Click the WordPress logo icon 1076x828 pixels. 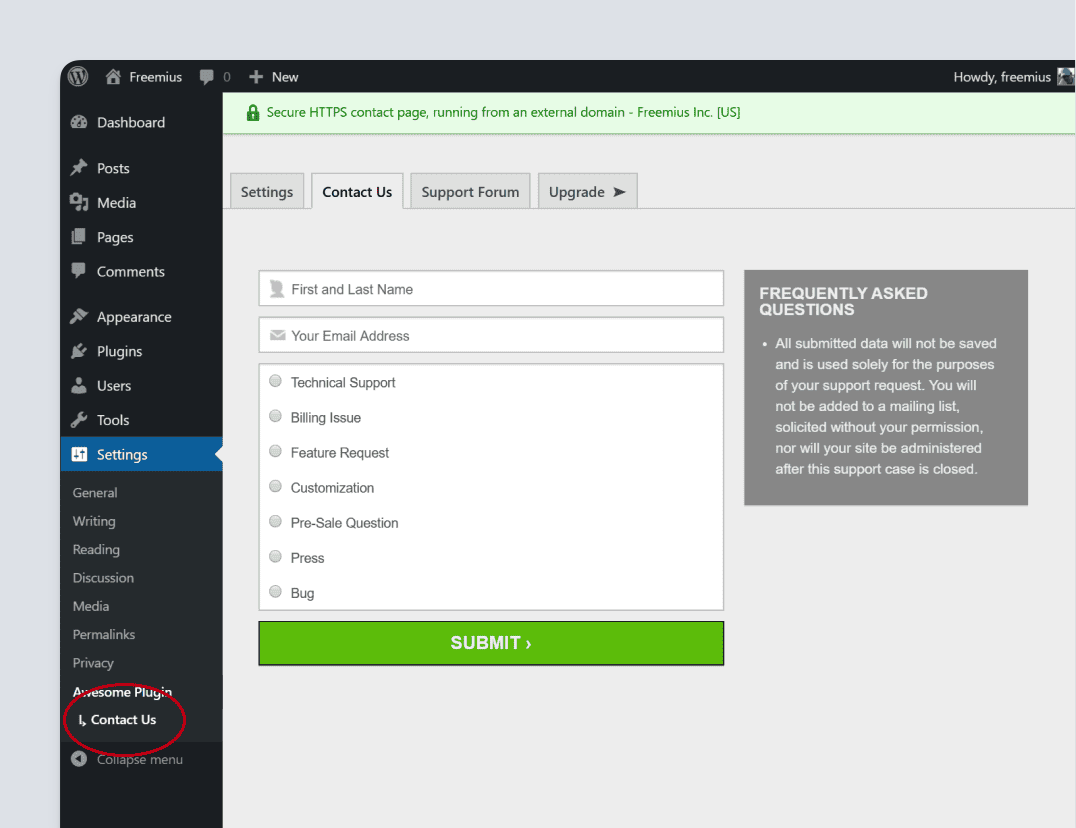[79, 77]
